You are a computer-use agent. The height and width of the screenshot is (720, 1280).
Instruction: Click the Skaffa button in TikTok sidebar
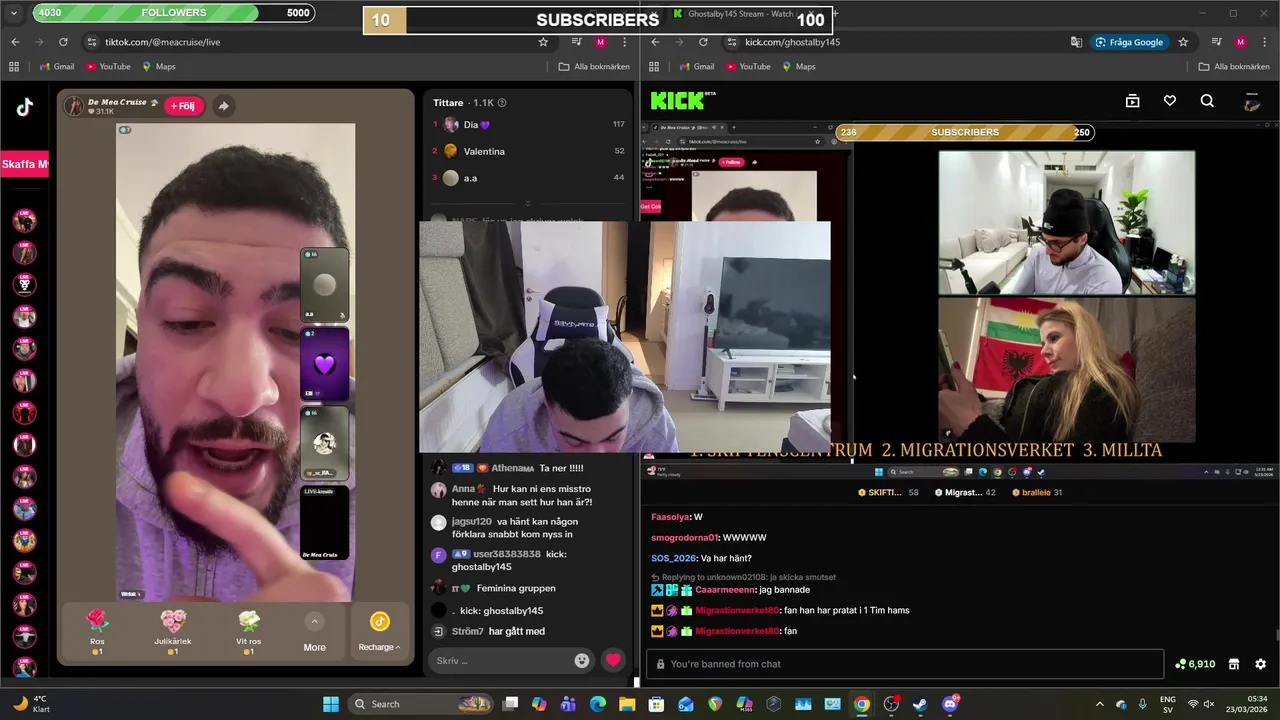coord(25,164)
